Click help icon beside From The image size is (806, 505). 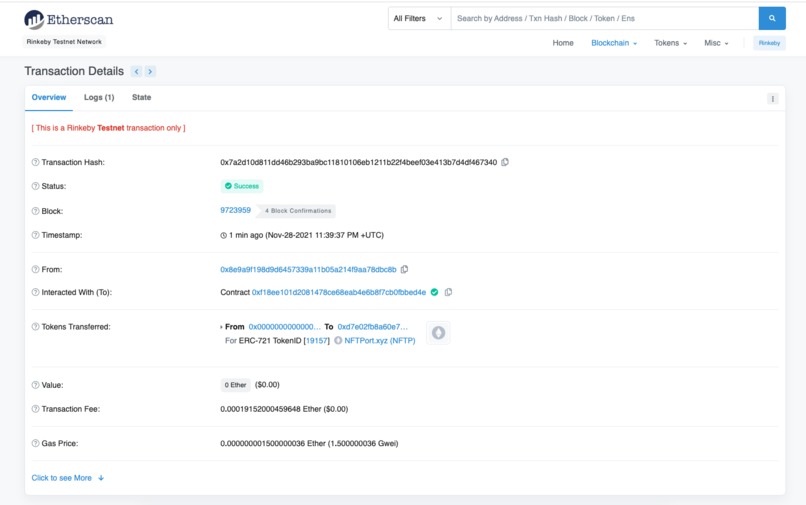point(35,269)
